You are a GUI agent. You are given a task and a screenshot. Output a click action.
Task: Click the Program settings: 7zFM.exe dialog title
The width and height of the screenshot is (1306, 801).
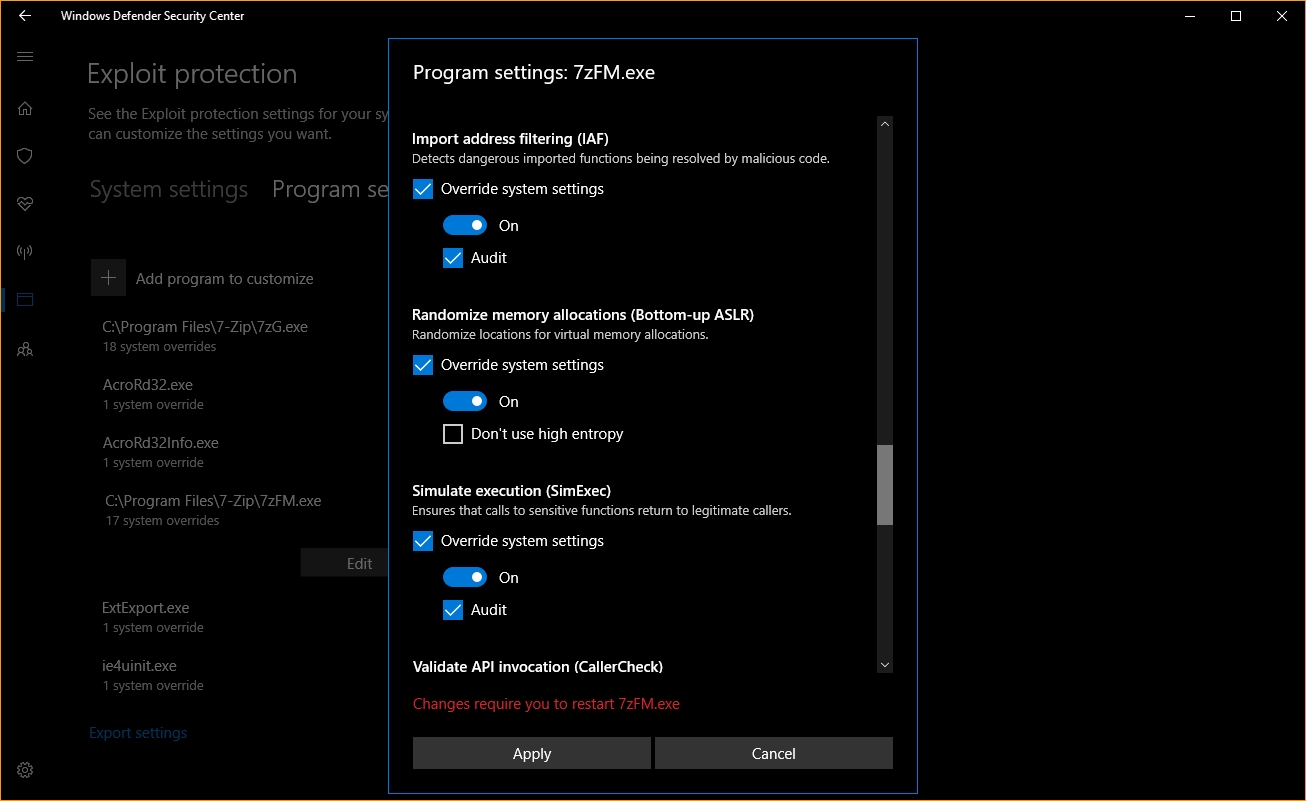[534, 72]
